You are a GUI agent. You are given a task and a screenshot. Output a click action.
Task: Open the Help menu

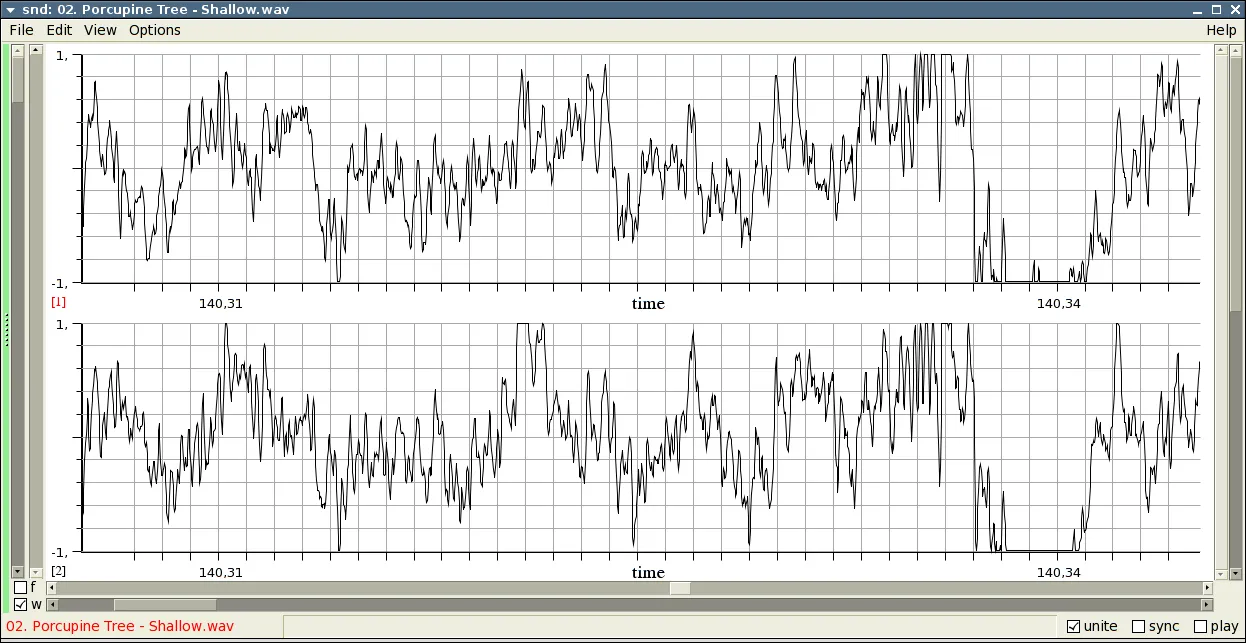(x=1220, y=30)
